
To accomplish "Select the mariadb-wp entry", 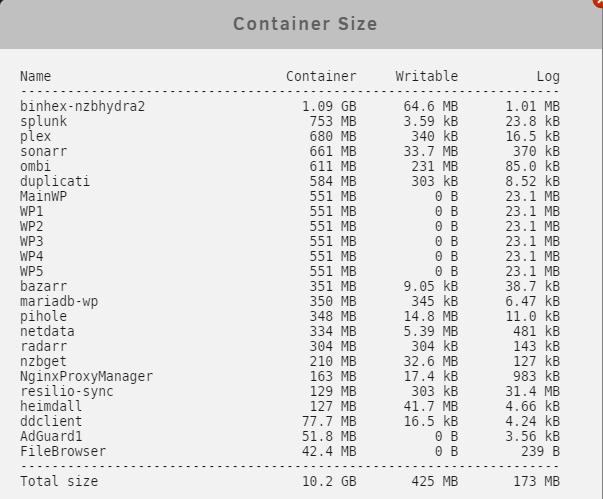I will [x=59, y=301].
